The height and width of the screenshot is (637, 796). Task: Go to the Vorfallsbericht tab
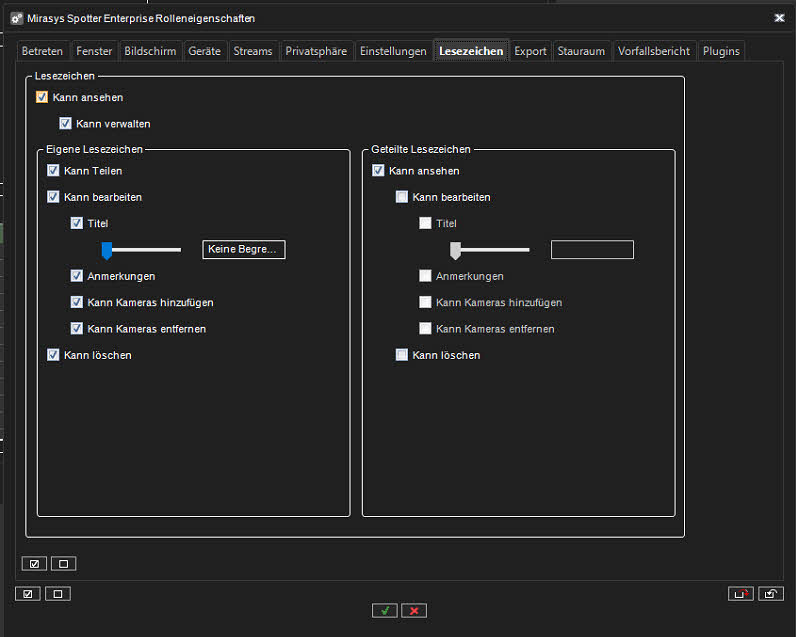coord(654,51)
